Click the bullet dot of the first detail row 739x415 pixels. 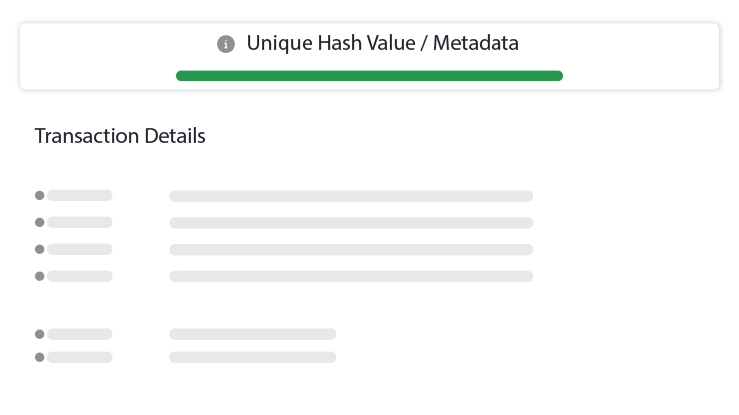(x=40, y=196)
